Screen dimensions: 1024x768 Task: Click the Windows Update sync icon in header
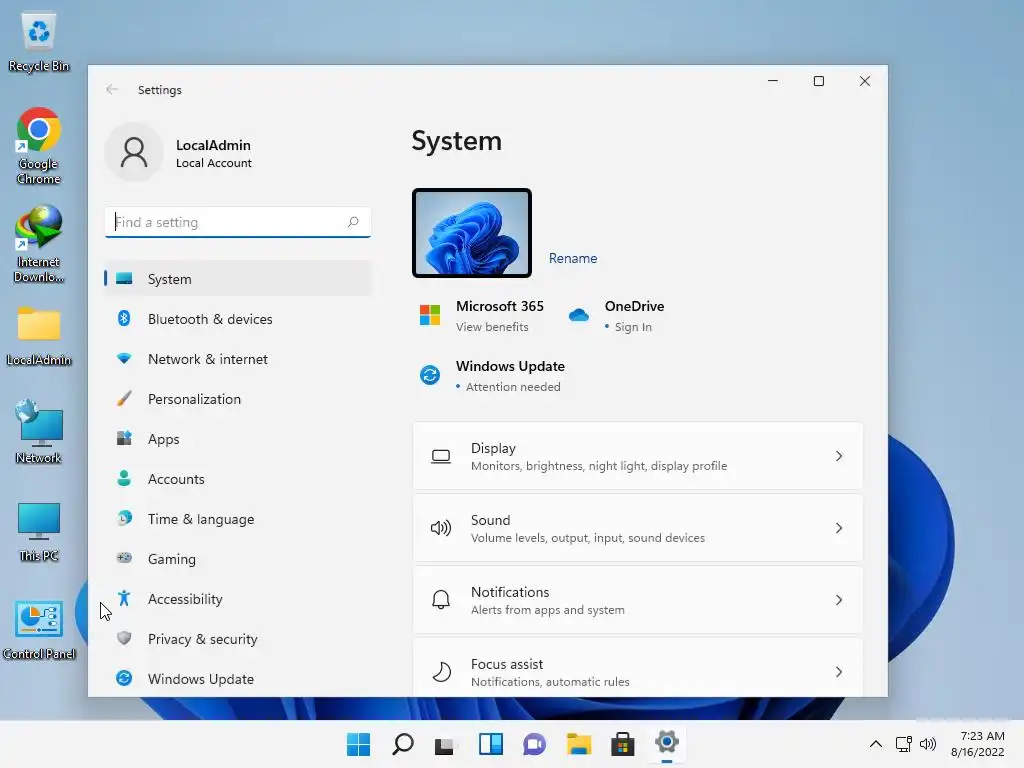430,376
